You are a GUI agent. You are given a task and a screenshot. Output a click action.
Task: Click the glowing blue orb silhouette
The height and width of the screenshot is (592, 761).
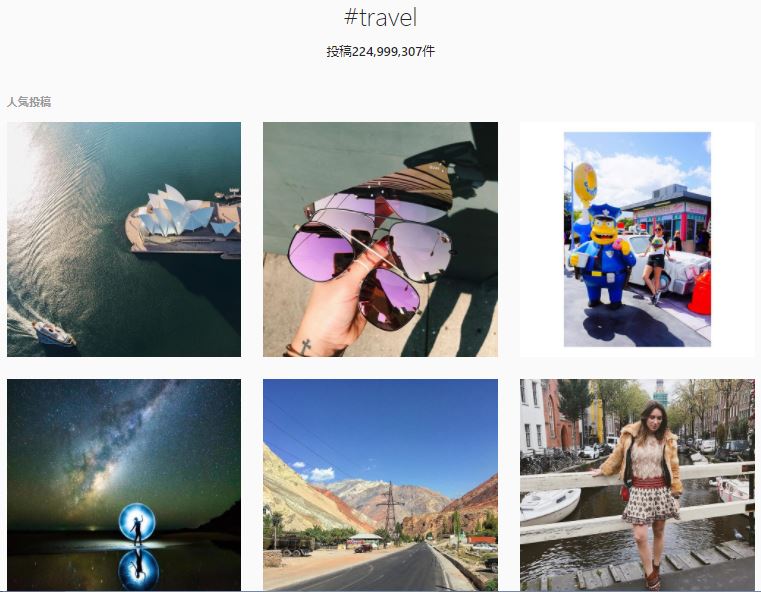click(137, 522)
